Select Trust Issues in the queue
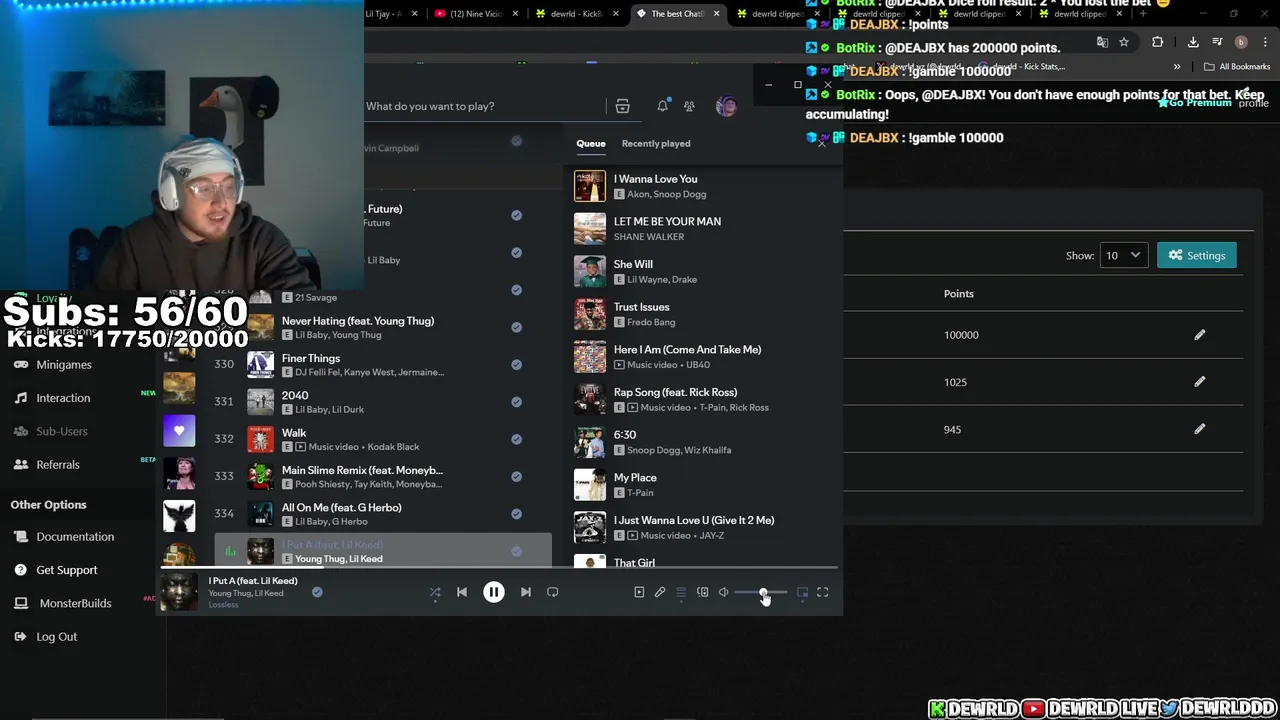The height and width of the screenshot is (720, 1280). (x=700, y=314)
